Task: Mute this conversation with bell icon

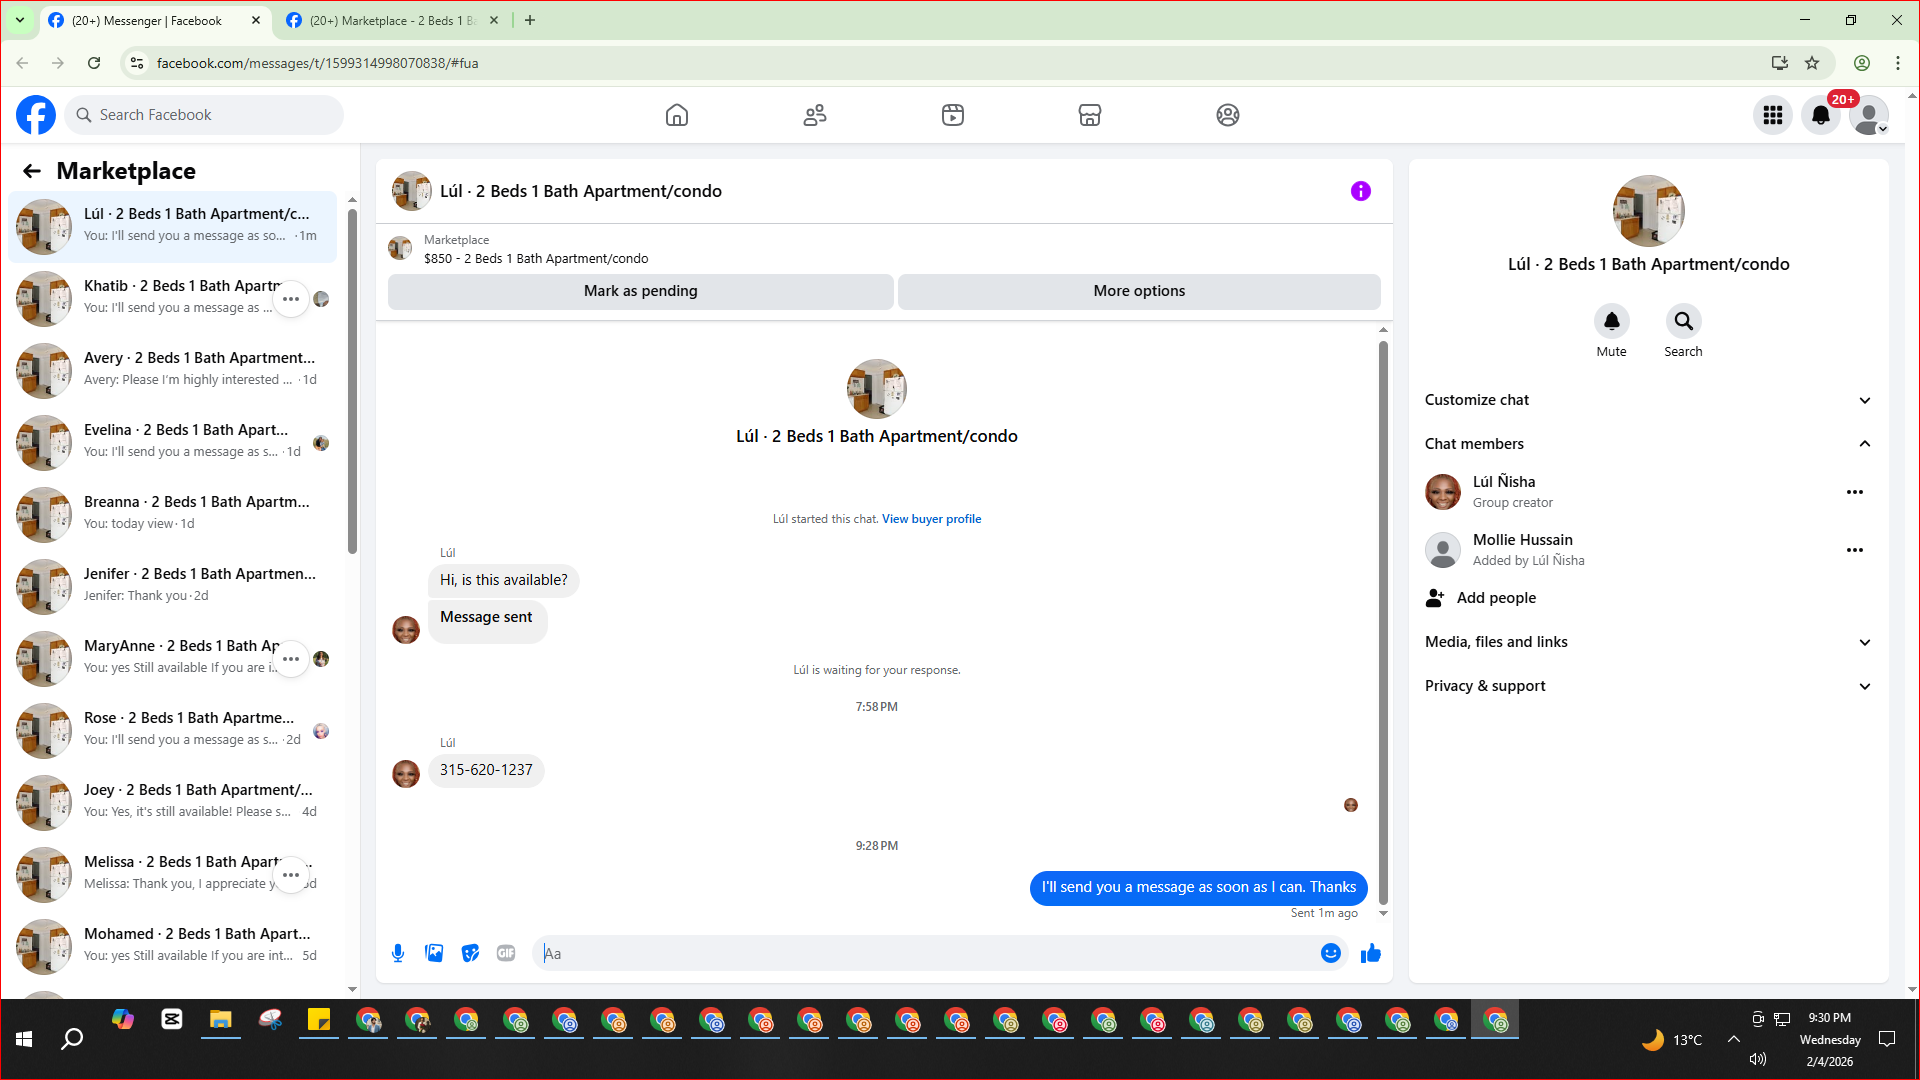Action: coord(1611,321)
